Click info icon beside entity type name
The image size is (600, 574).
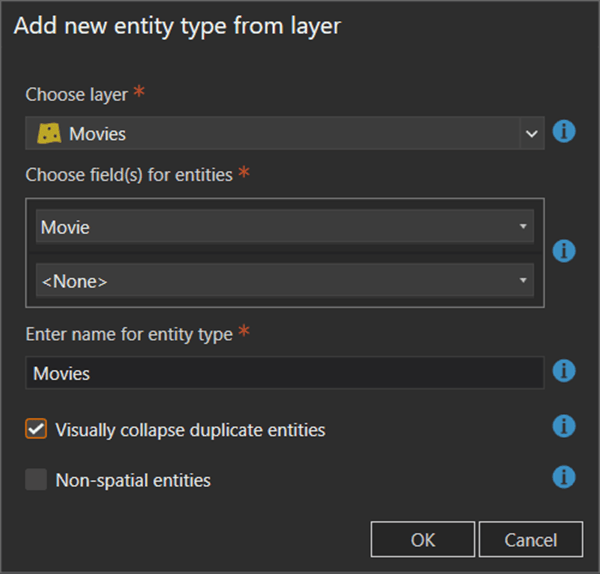(x=564, y=372)
